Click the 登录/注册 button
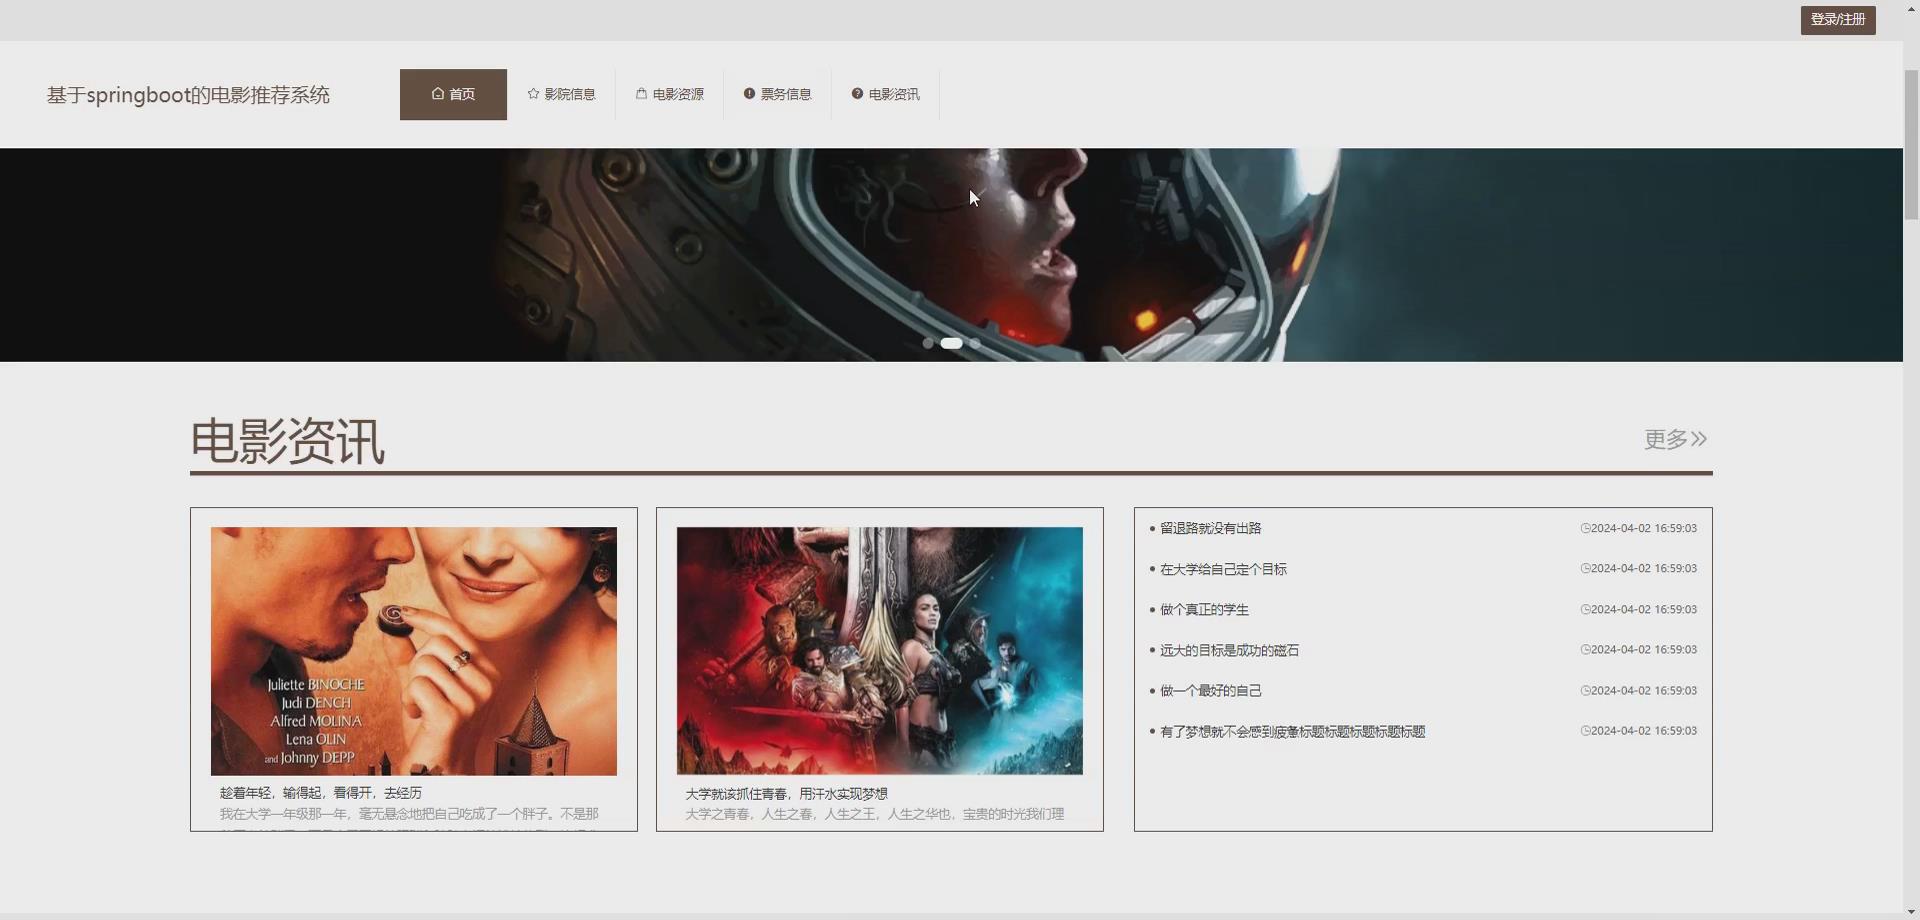 [x=1838, y=19]
